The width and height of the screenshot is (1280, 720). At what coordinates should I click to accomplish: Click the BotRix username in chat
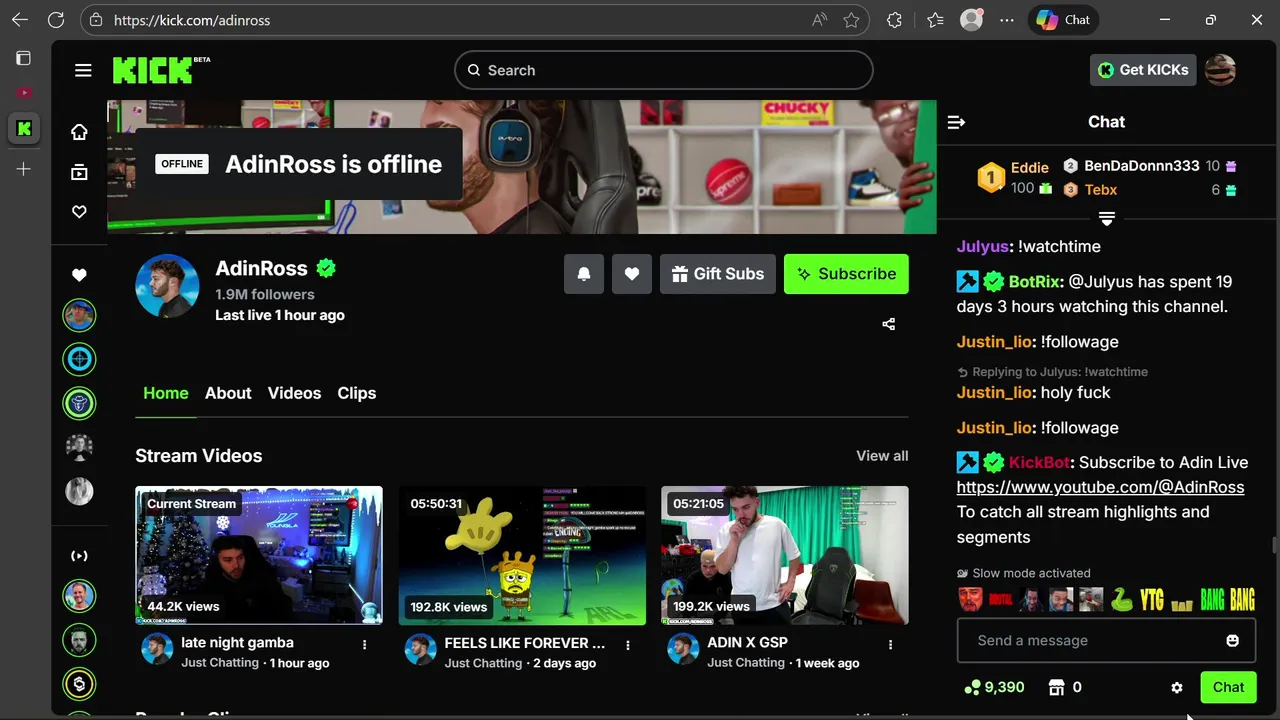1036,282
